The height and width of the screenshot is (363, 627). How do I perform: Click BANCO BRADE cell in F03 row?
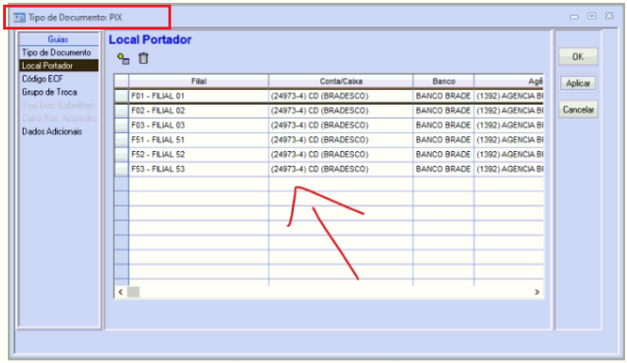443,125
